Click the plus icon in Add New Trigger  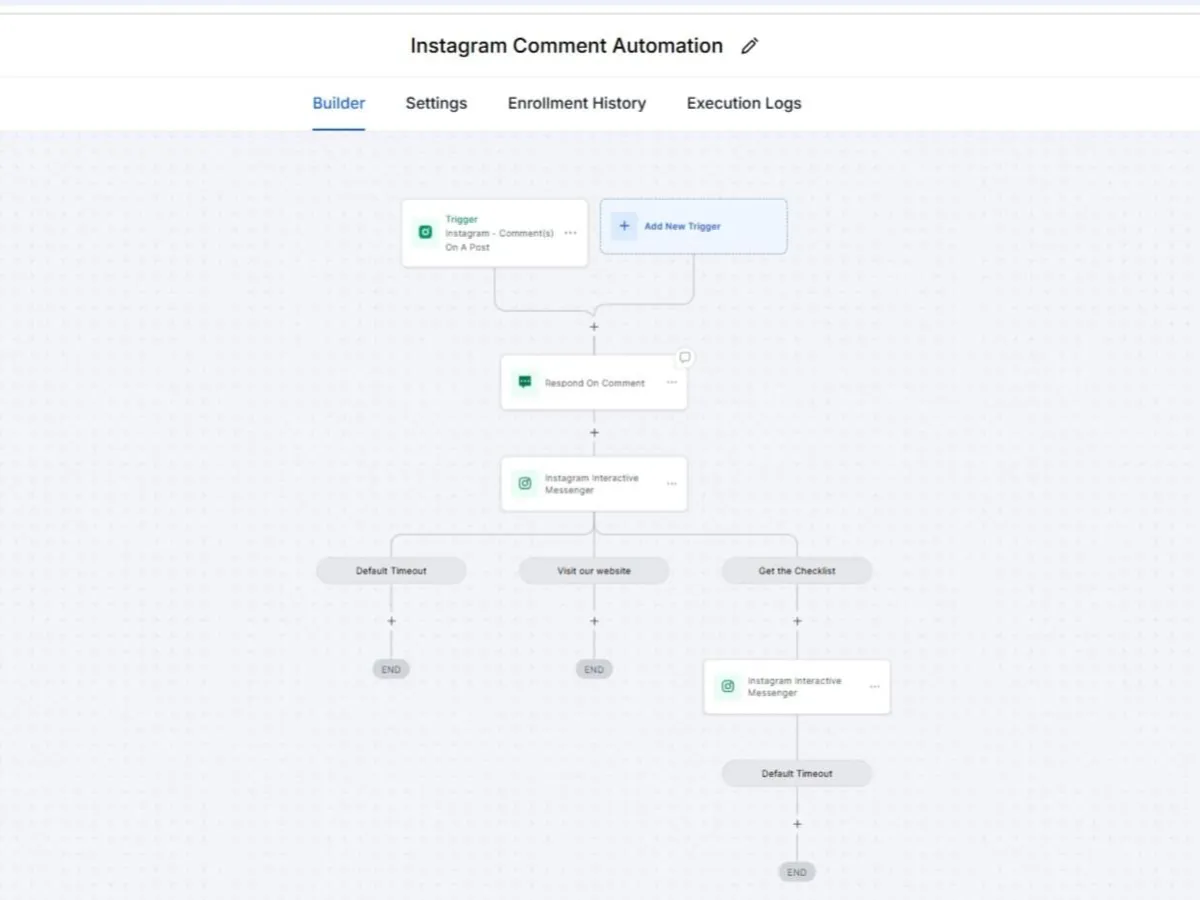(624, 226)
